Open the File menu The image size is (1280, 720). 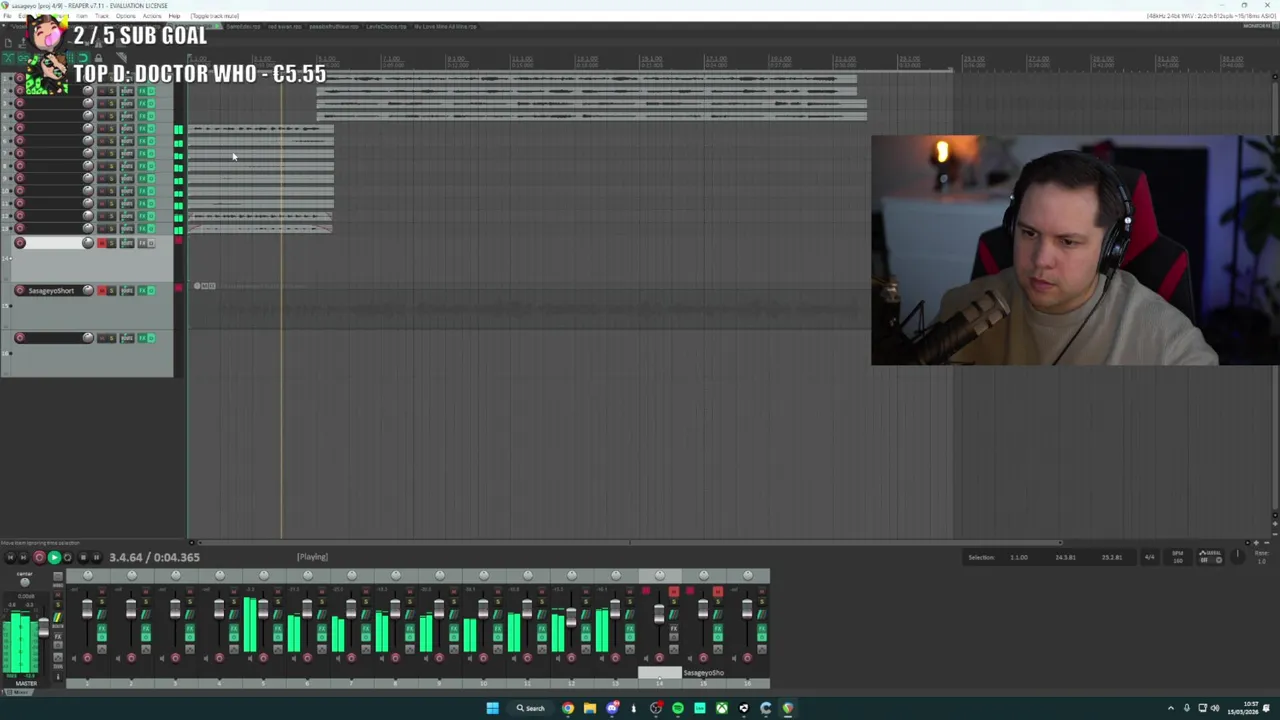[x=7, y=16]
